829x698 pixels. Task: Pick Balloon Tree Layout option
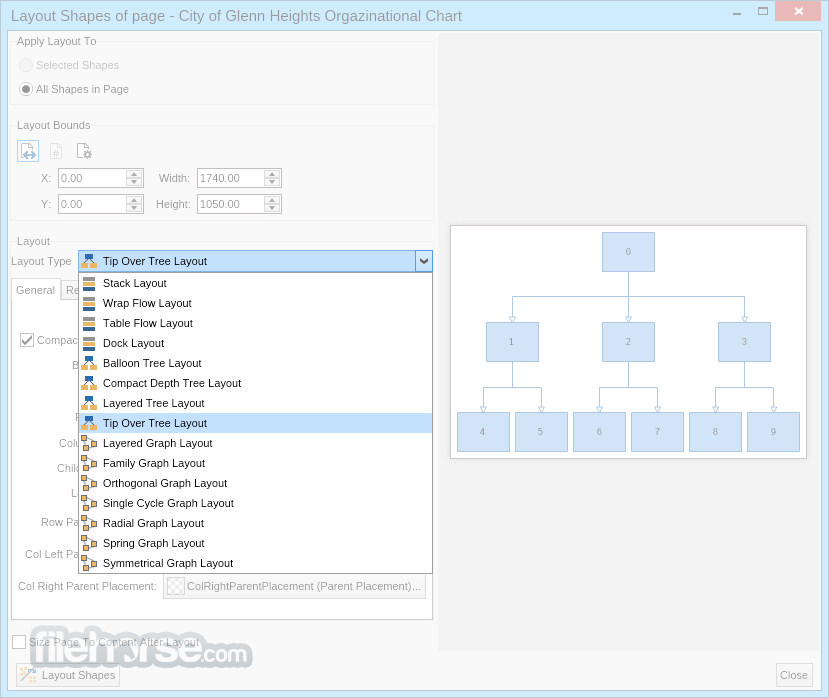255,363
